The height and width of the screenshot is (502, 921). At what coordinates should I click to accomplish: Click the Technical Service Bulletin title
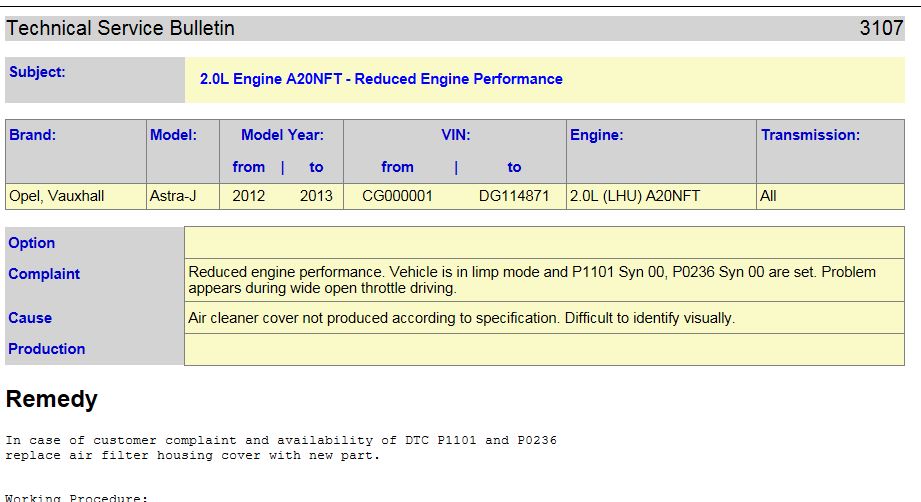[120, 28]
